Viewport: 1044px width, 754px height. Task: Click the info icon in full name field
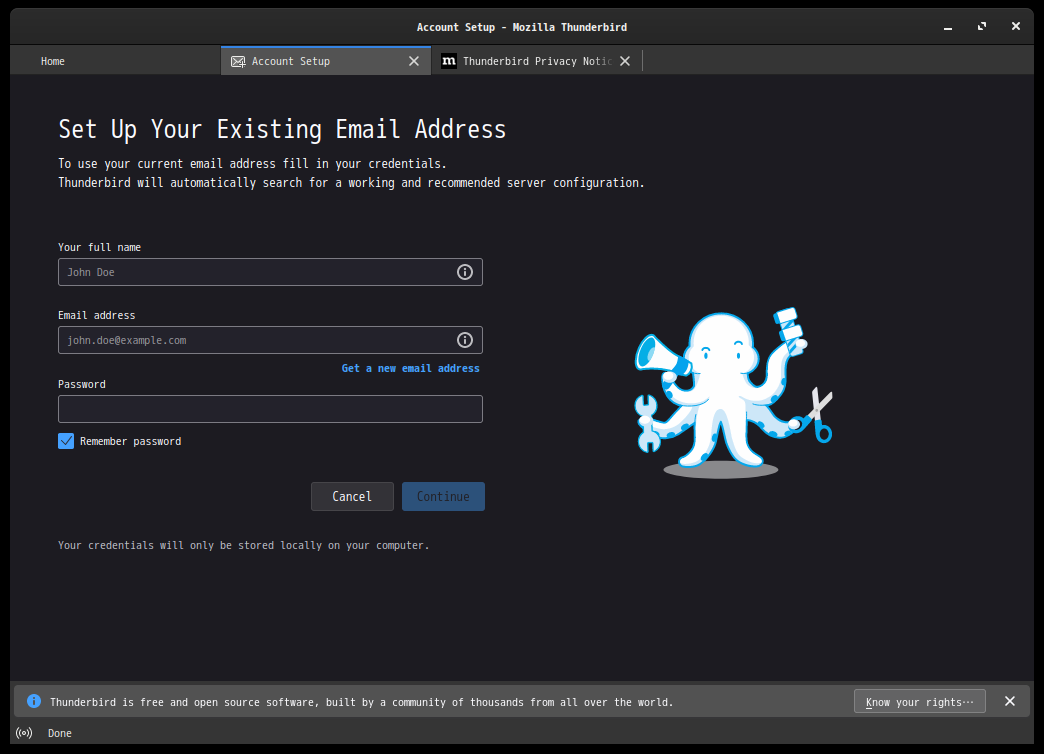click(x=465, y=272)
